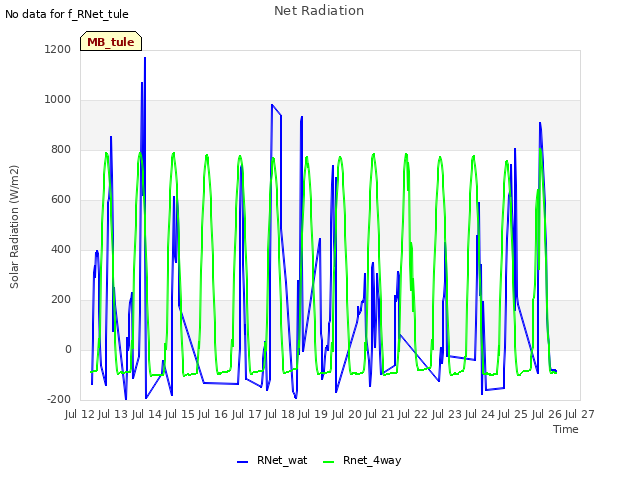
Task: Click the Jul 21 x-axis tick label
Action: tap(380, 414)
